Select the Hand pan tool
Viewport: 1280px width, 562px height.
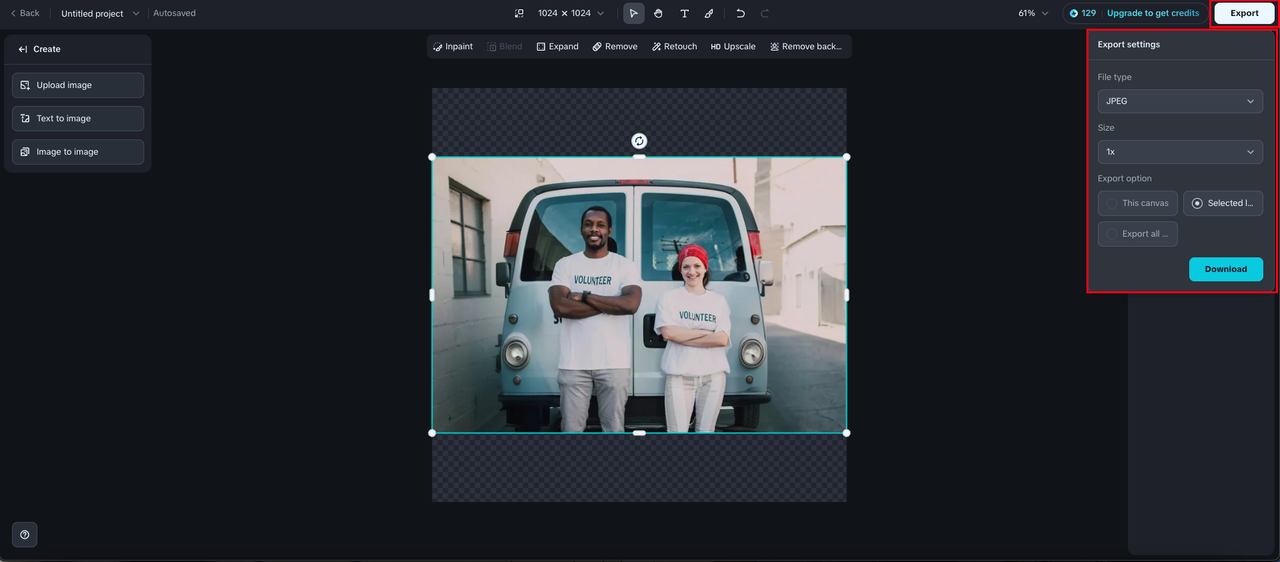coord(659,13)
